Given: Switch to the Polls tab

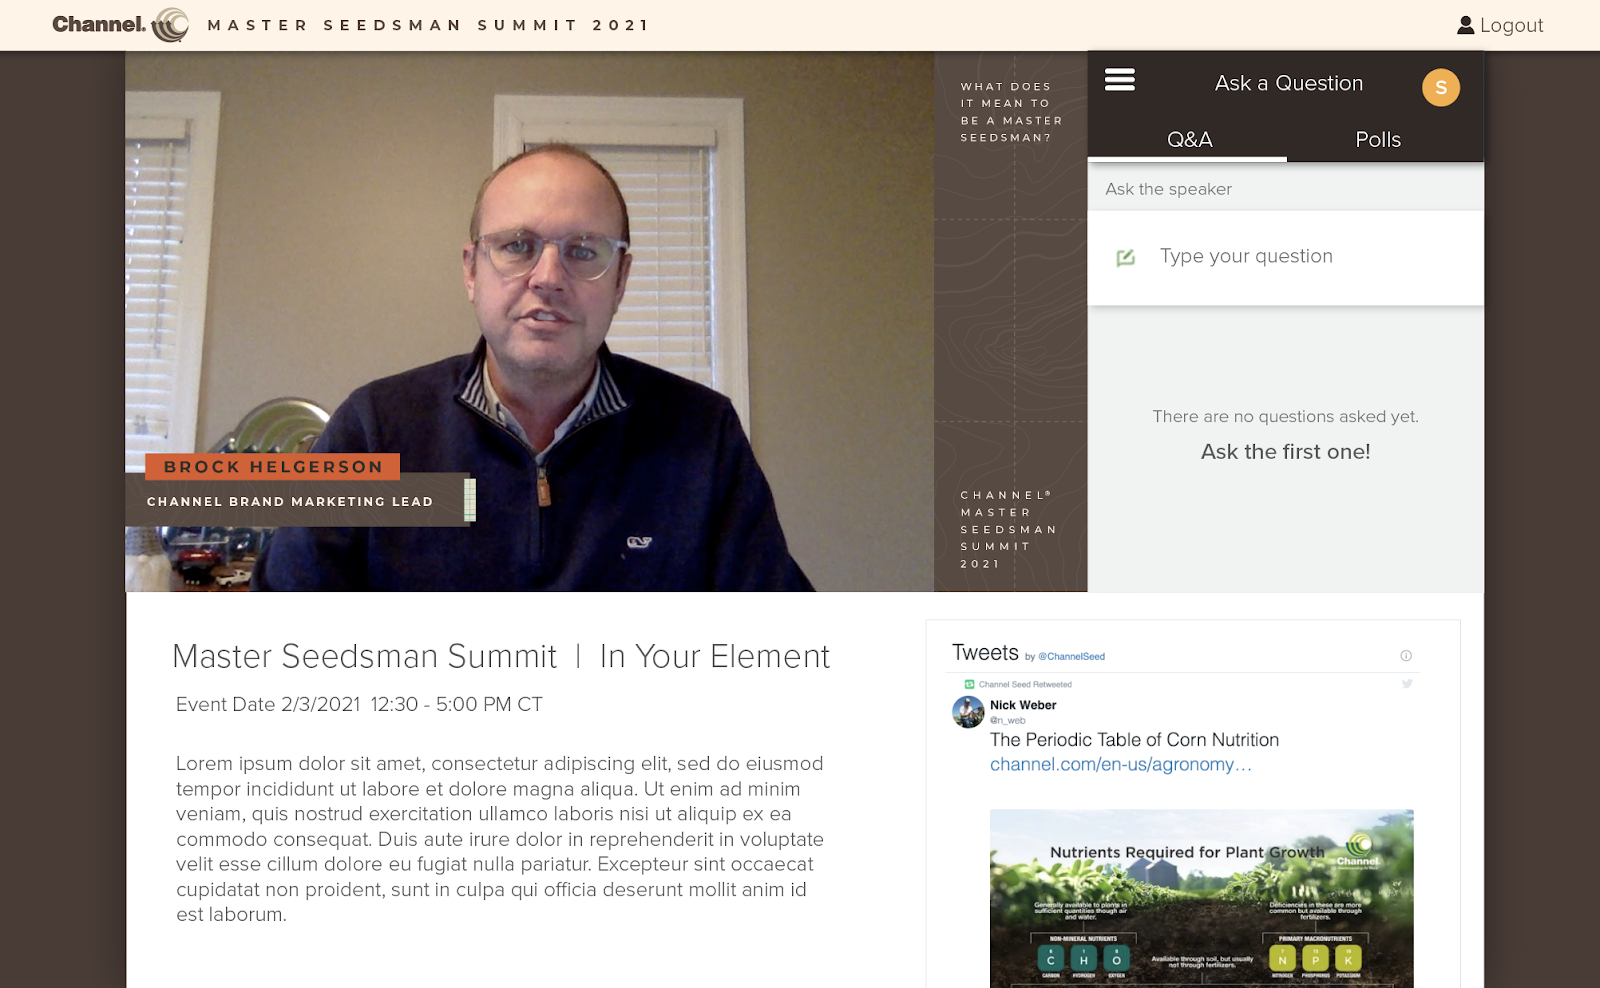Looking at the screenshot, I should click(x=1377, y=140).
